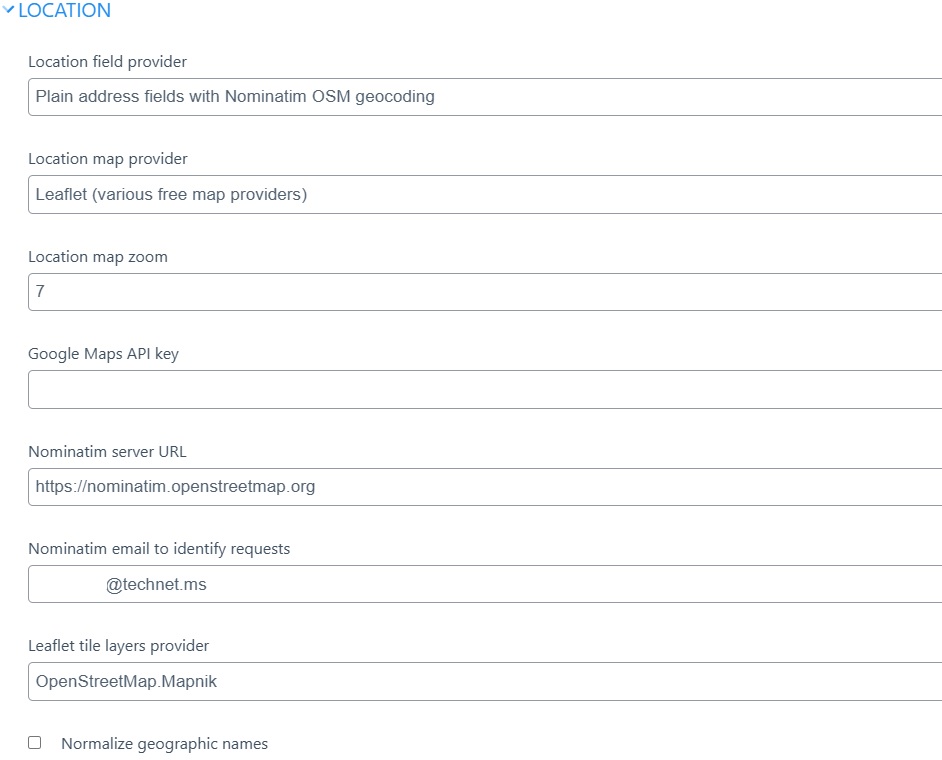
Task: Click 'Leaflet tile layers provider' label
Action: point(118,646)
